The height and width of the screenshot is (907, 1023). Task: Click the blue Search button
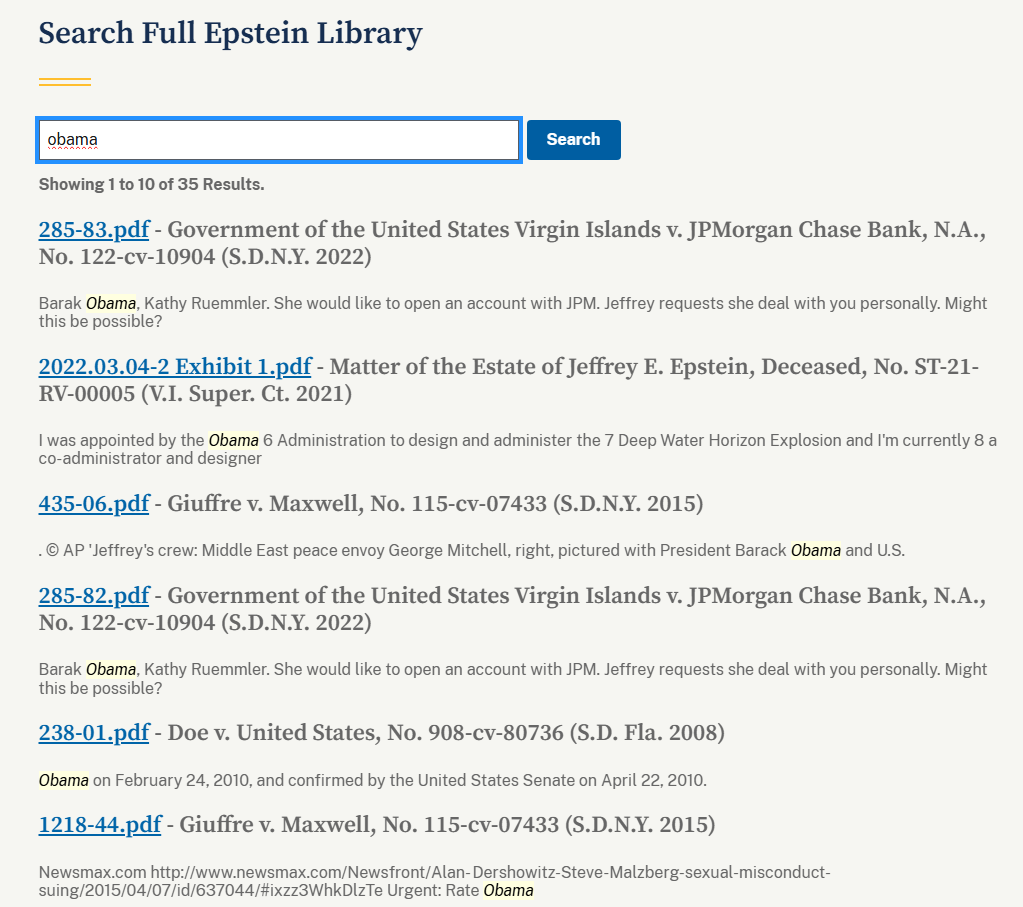pyautogui.click(x=573, y=140)
